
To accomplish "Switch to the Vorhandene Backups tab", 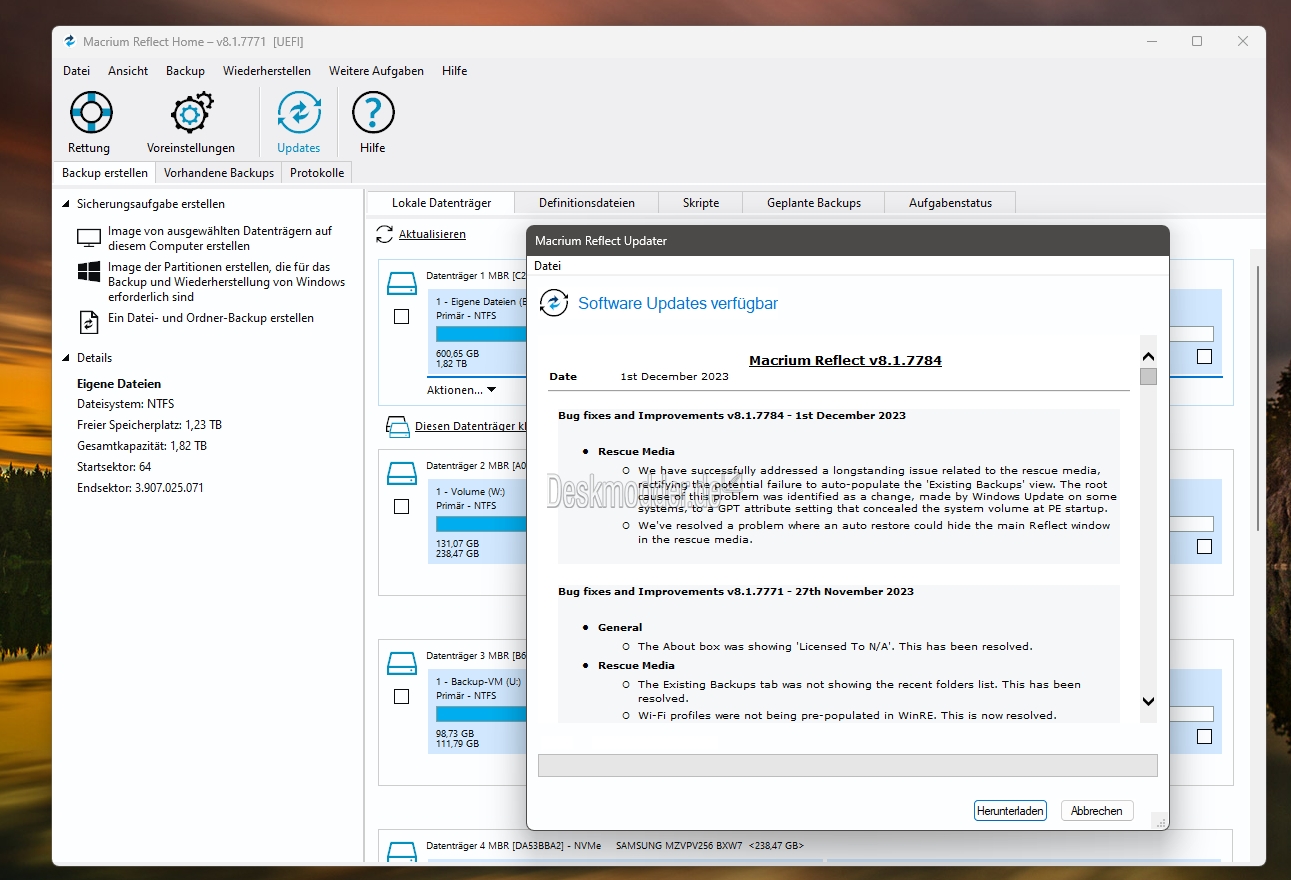I will [218, 173].
